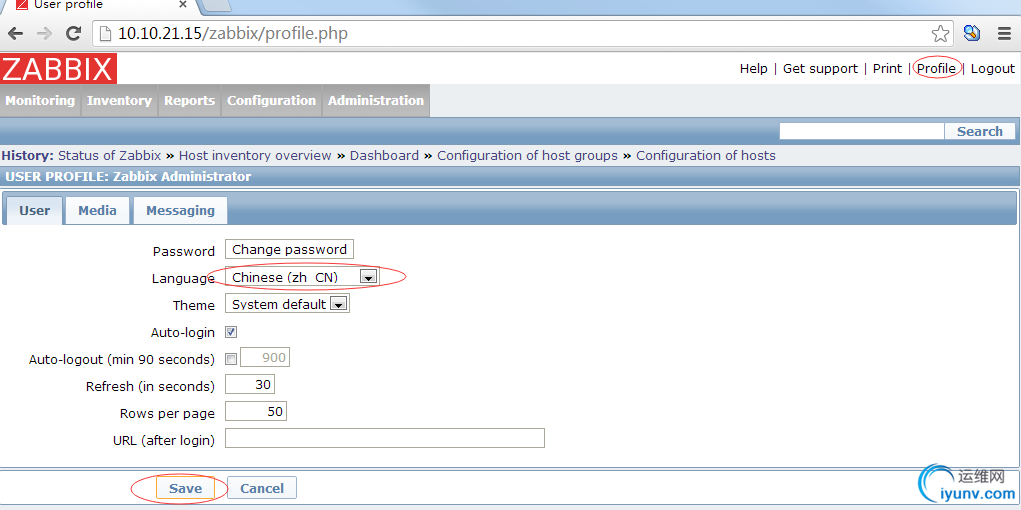The height and width of the screenshot is (510, 1021).
Task: Click the URL (after login) field
Action: pyautogui.click(x=385, y=439)
